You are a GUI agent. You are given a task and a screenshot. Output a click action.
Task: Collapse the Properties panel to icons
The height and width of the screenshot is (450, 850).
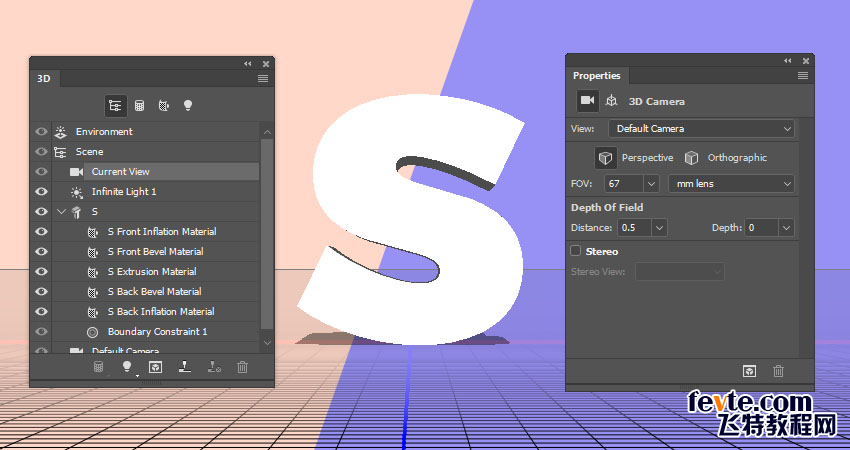click(x=788, y=61)
